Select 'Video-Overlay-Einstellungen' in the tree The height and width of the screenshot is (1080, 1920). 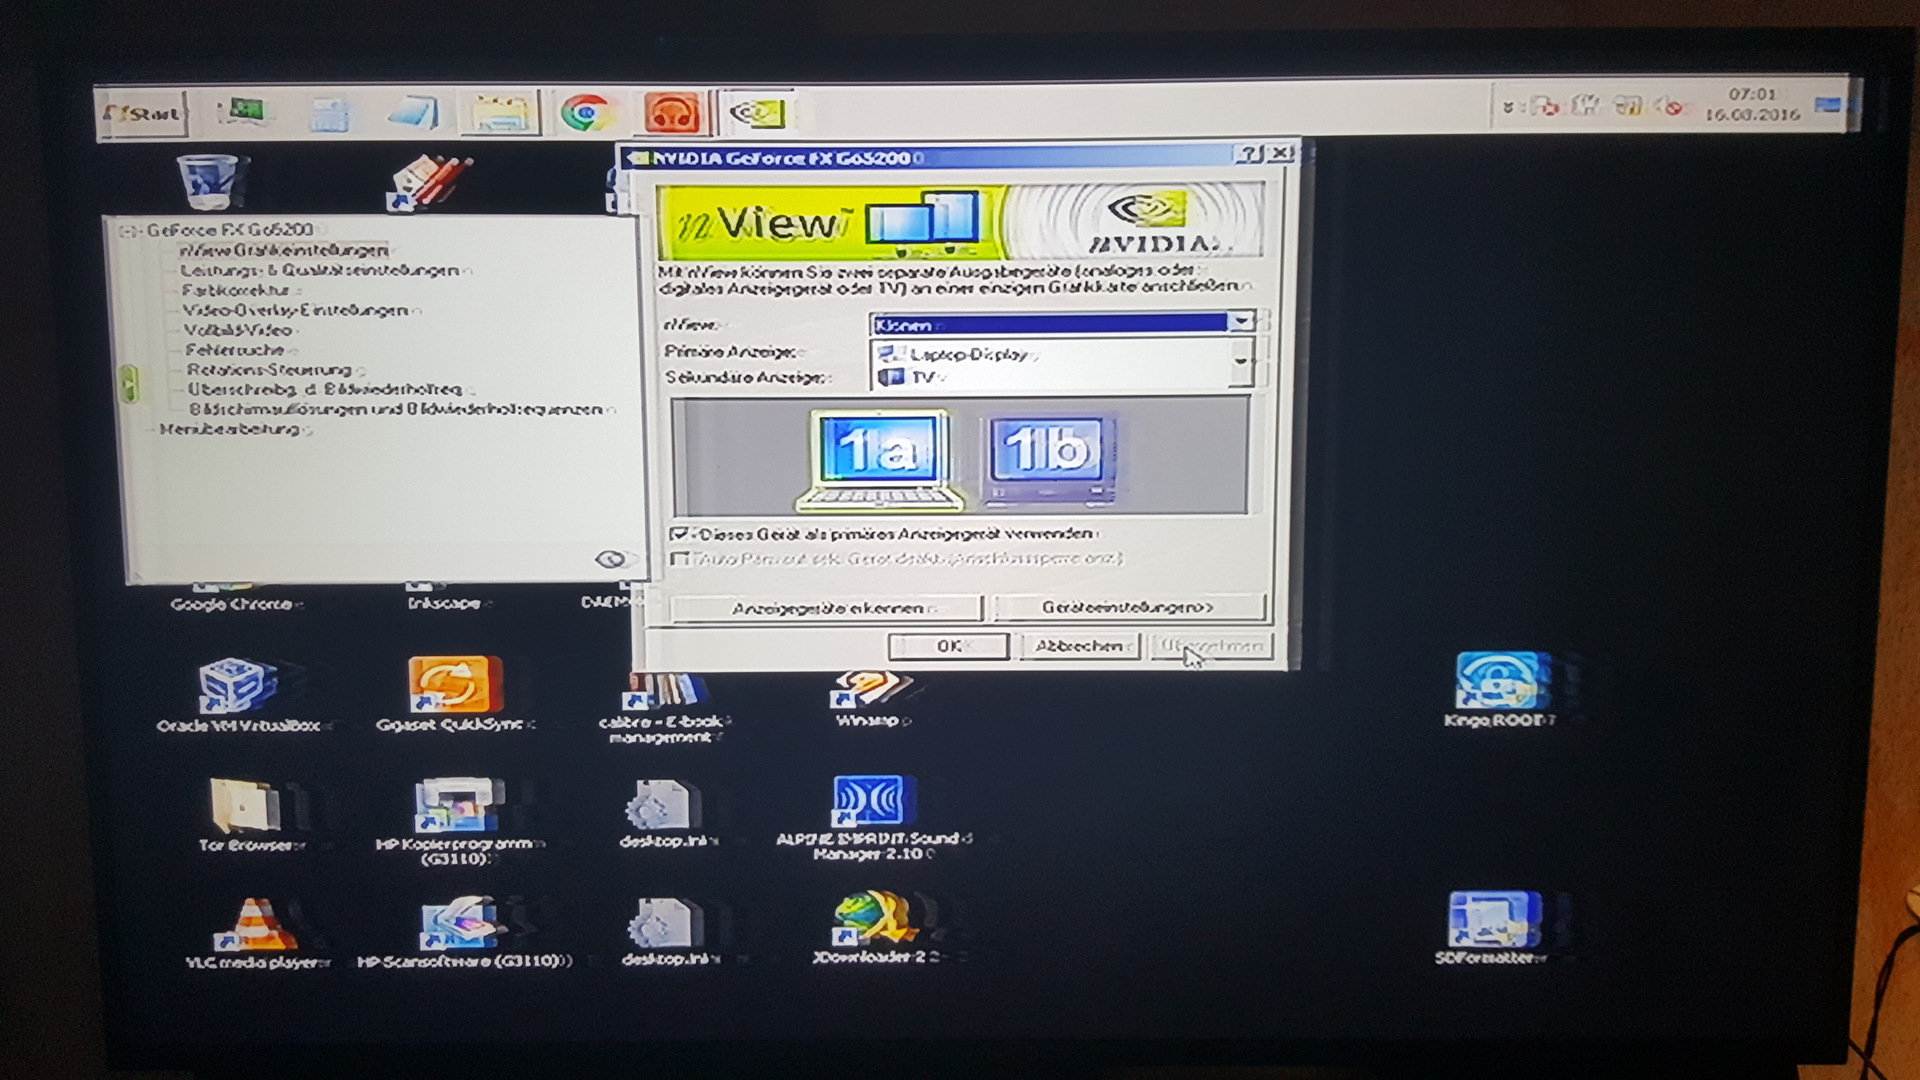pos(297,310)
